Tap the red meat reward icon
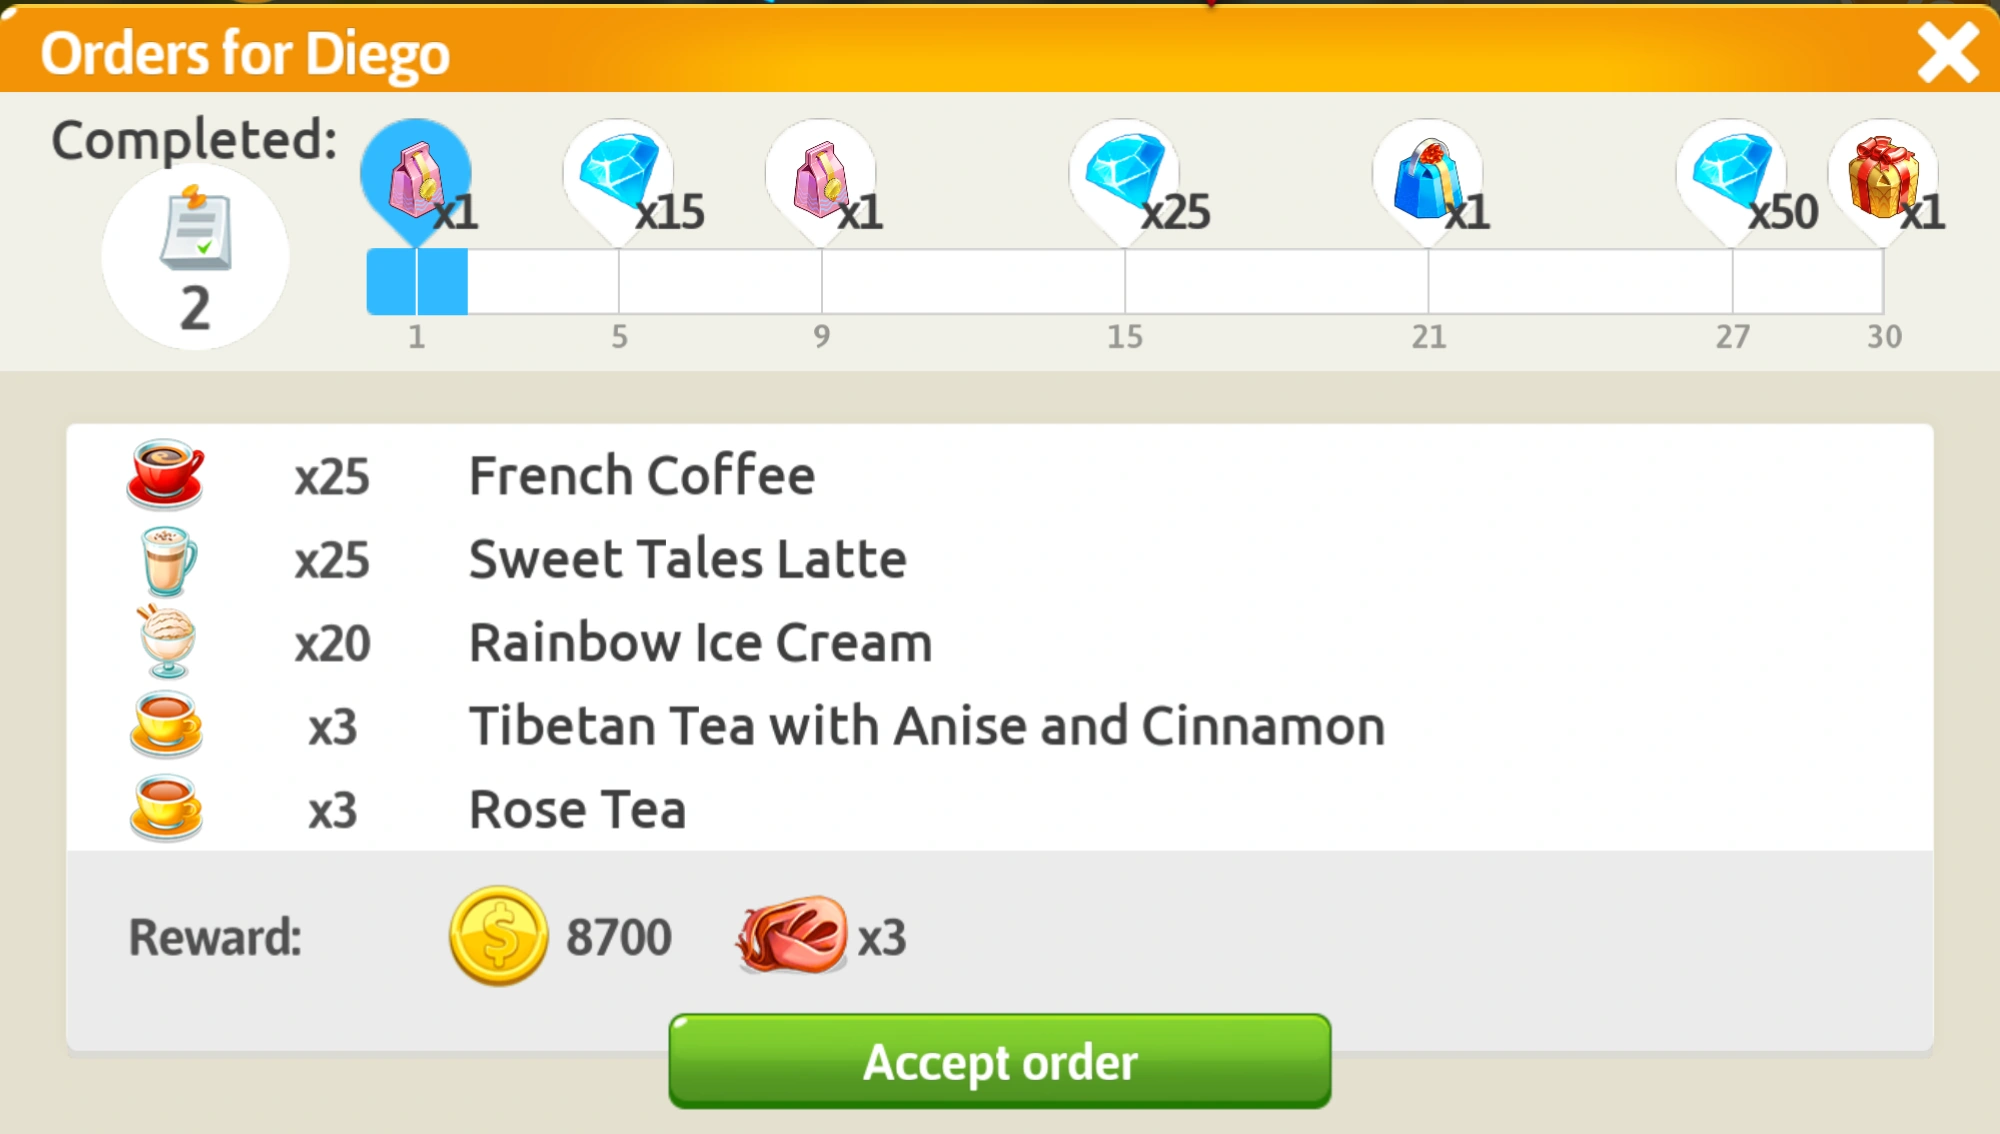 (x=792, y=936)
